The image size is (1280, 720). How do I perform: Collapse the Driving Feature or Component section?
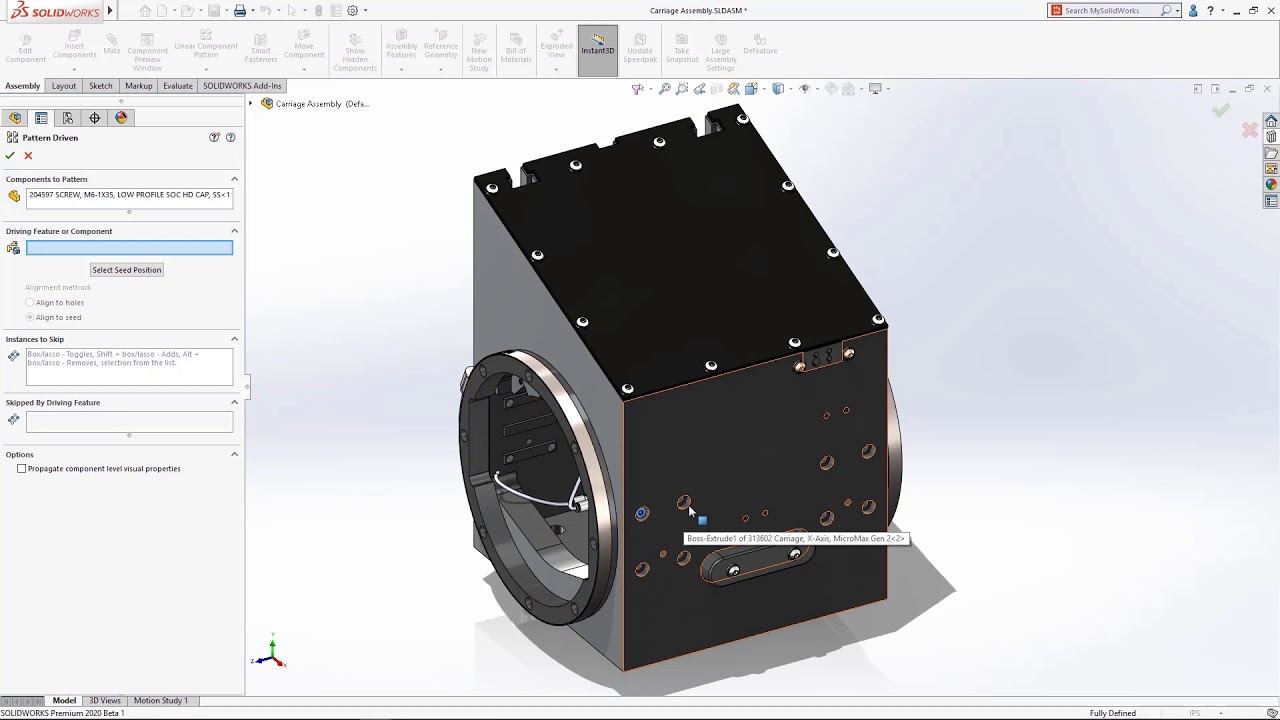(234, 231)
